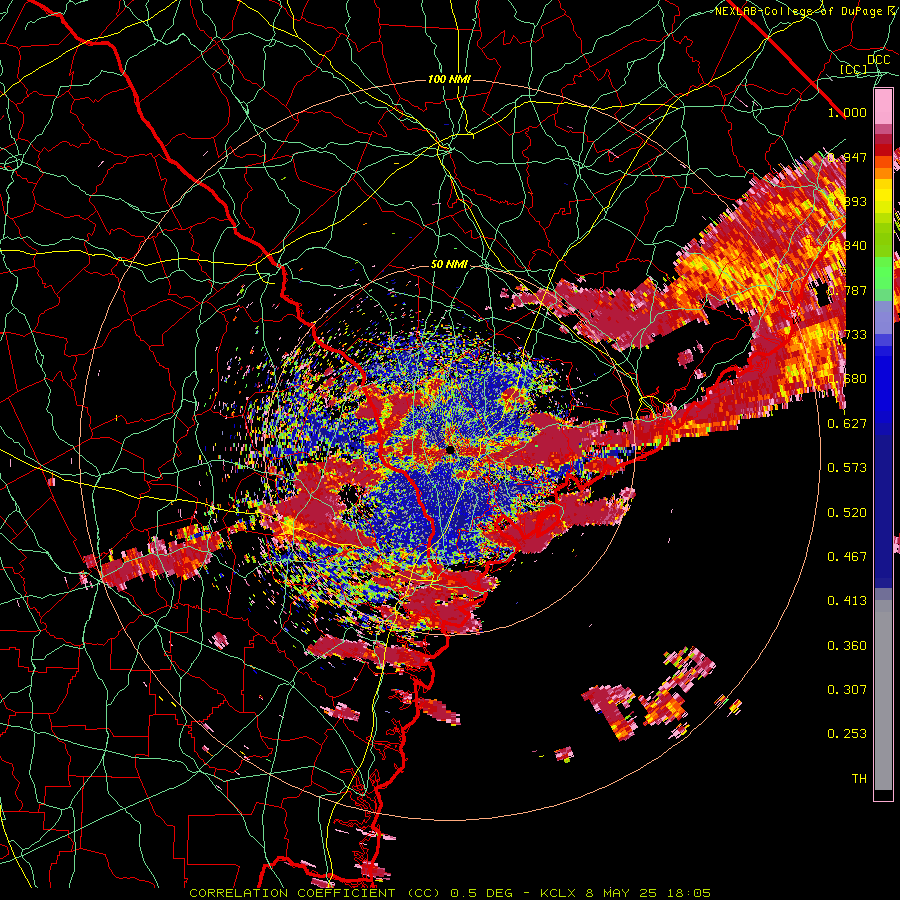This screenshot has width=900, height=900.
Task: Pick the orange segment of the color bar
Action: point(883,173)
